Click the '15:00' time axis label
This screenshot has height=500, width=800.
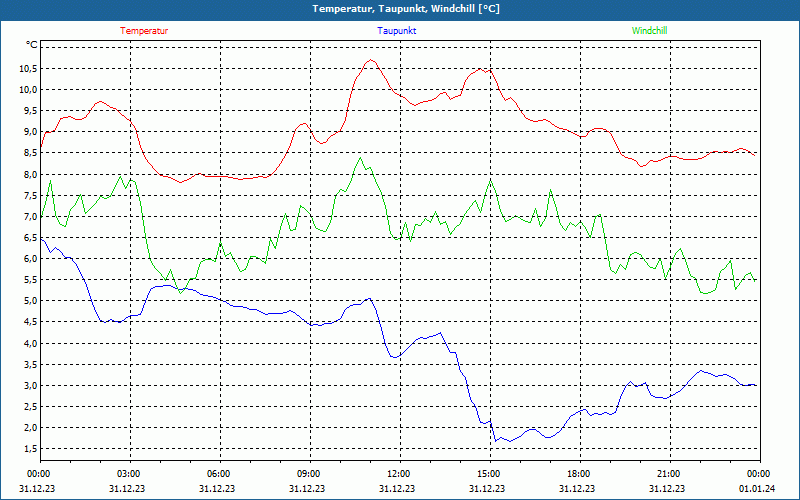click(x=489, y=474)
